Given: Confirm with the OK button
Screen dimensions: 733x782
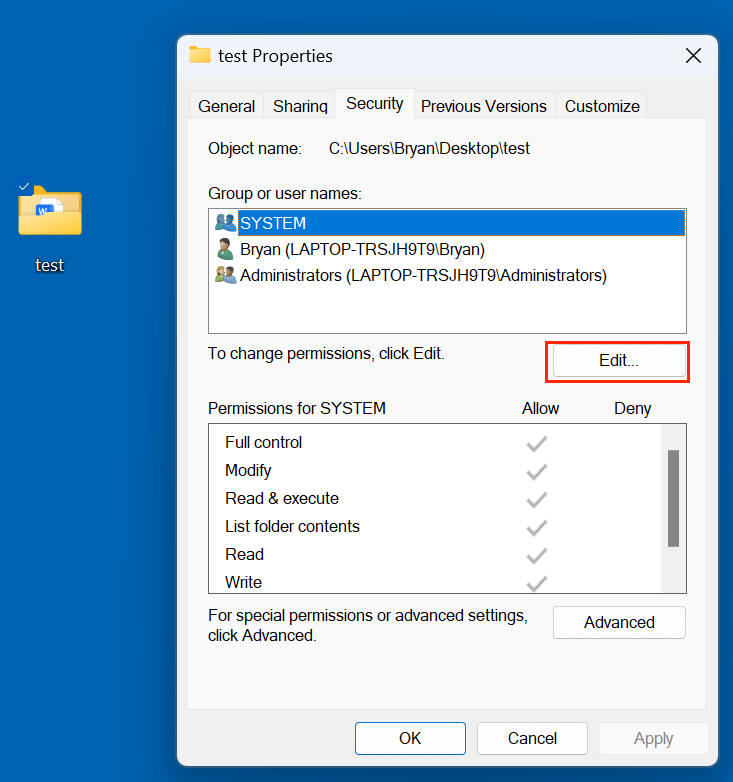Looking at the screenshot, I should pos(410,738).
